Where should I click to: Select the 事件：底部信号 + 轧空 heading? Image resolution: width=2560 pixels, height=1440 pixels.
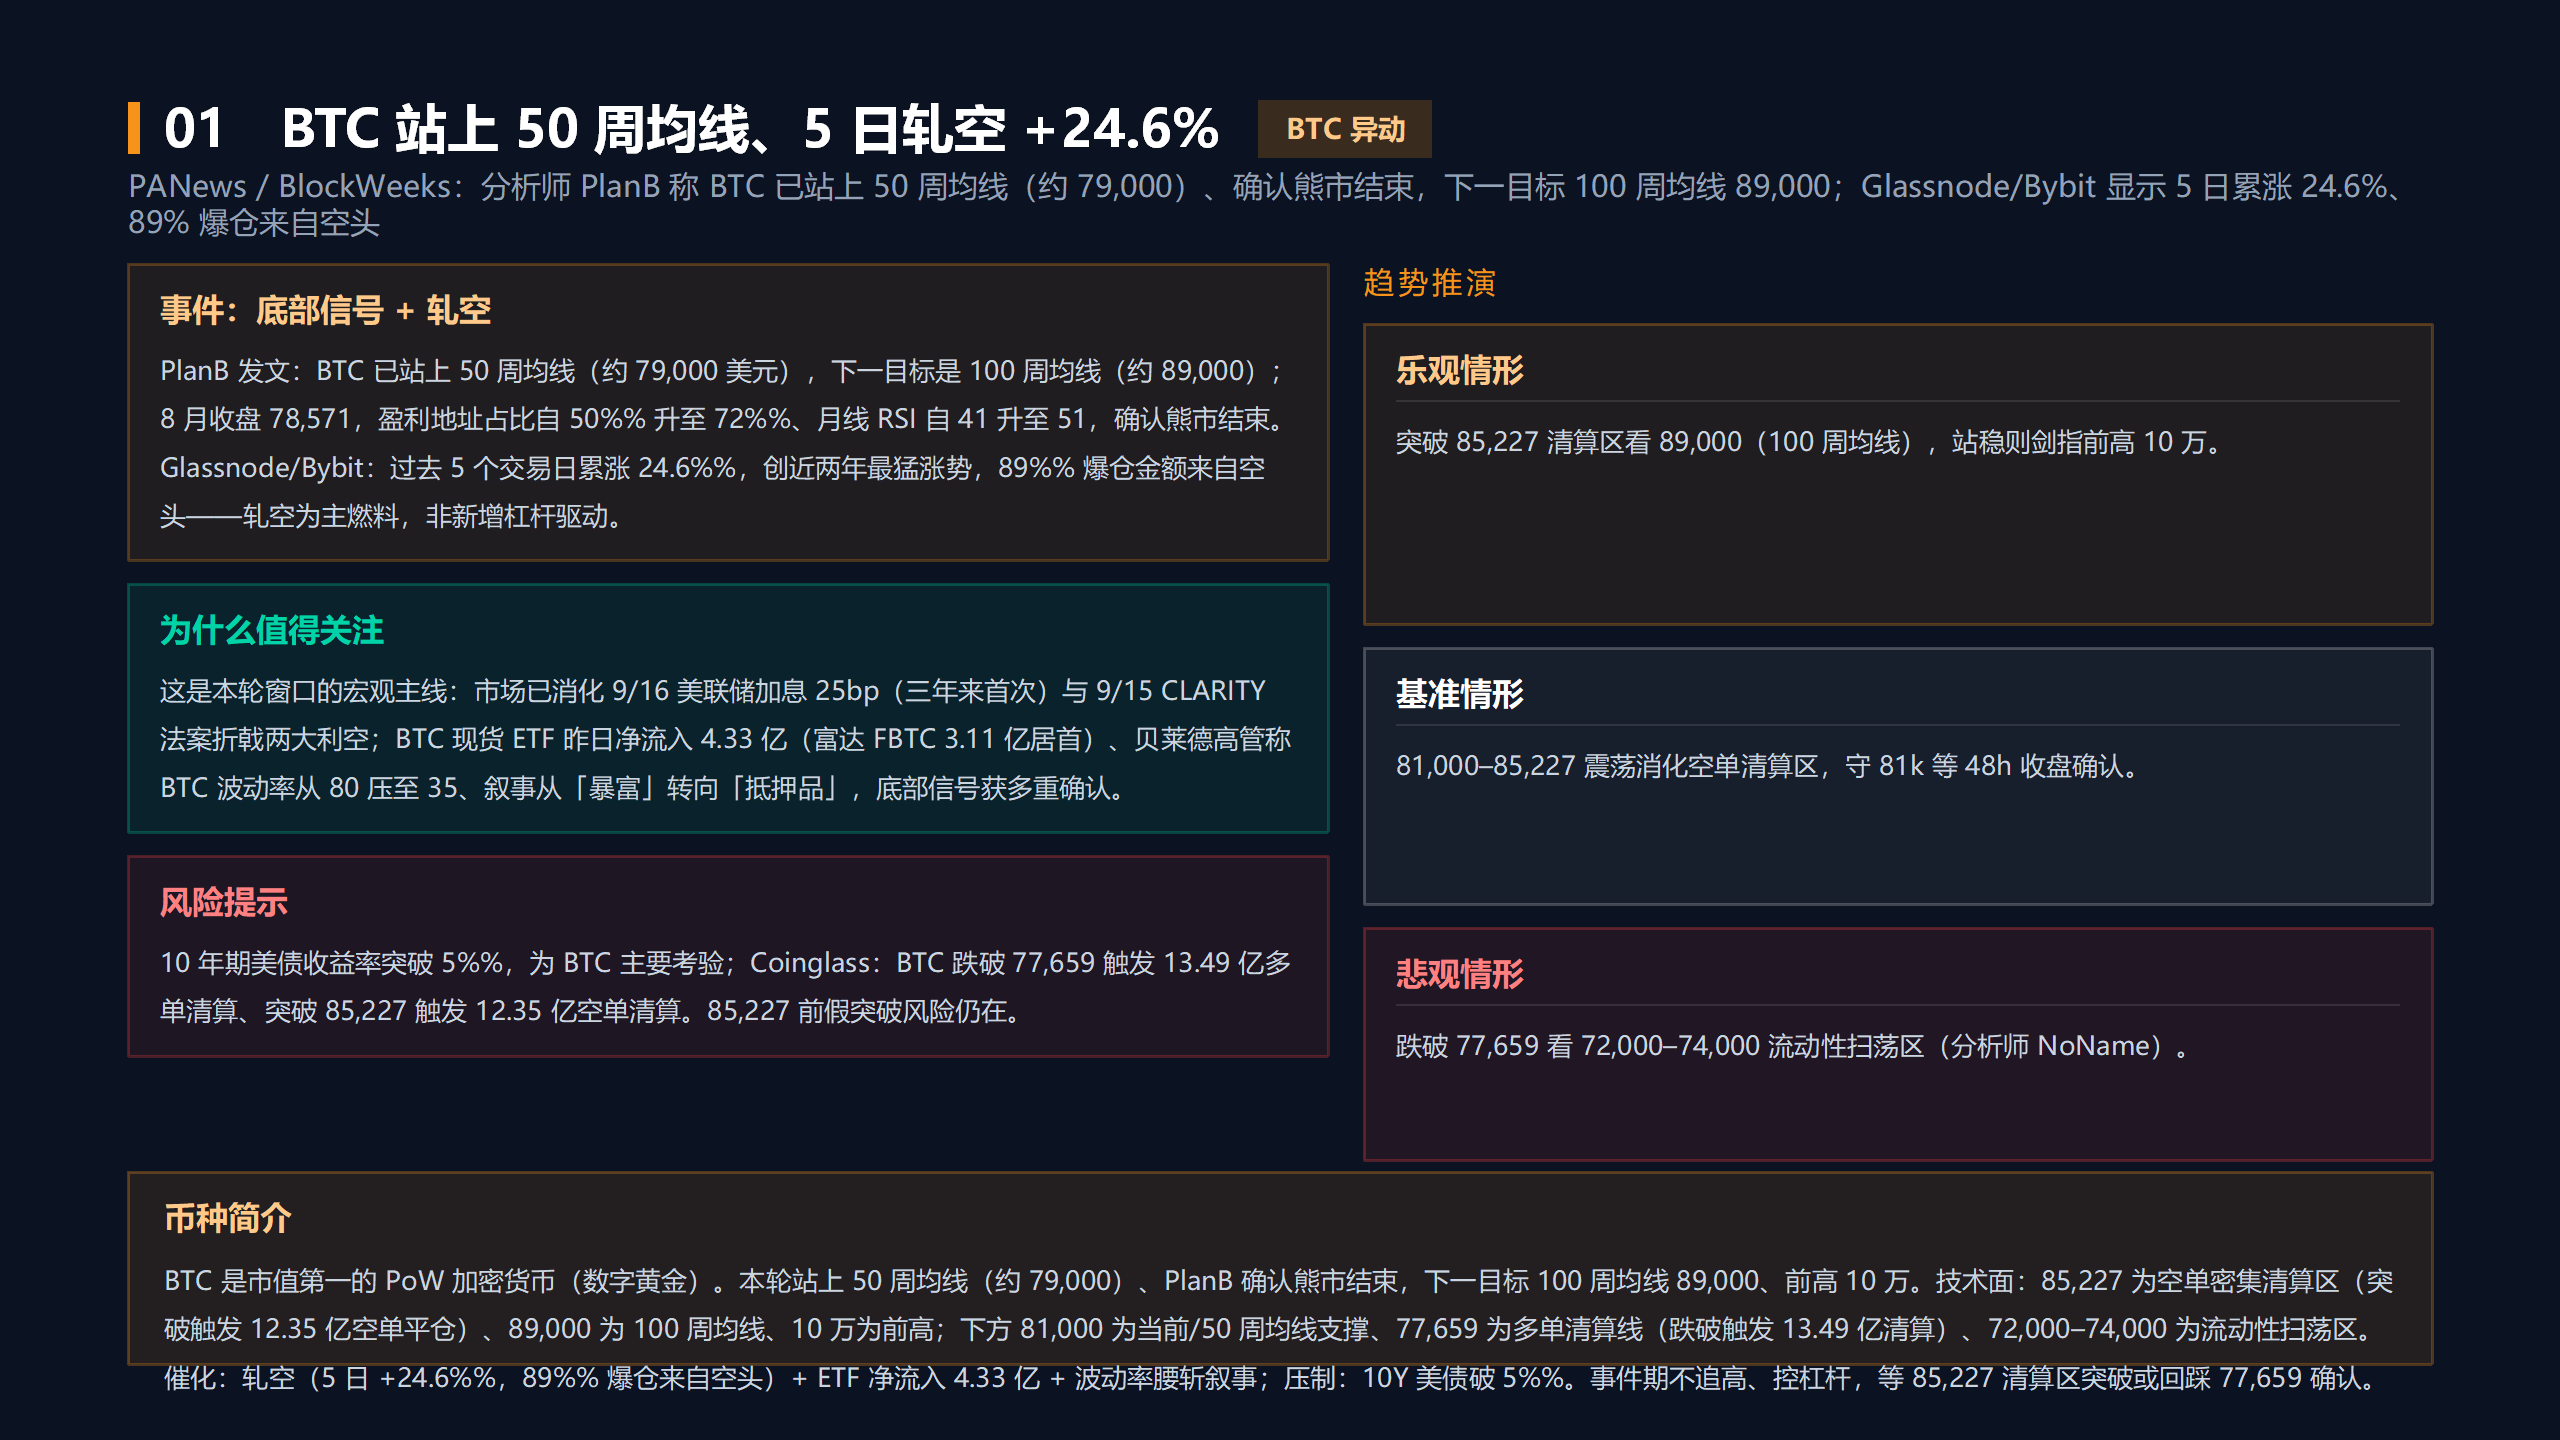(x=326, y=310)
